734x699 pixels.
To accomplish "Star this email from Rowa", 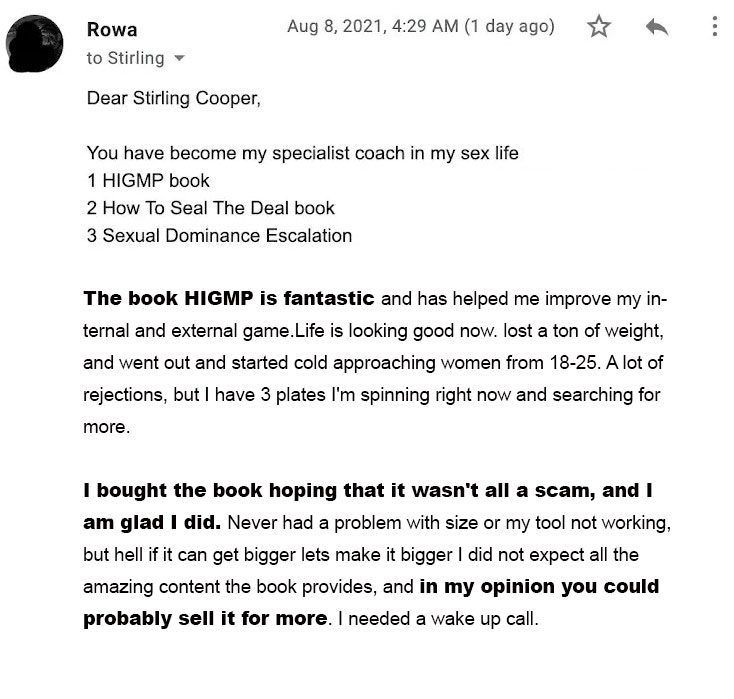I will tap(599, 27).
